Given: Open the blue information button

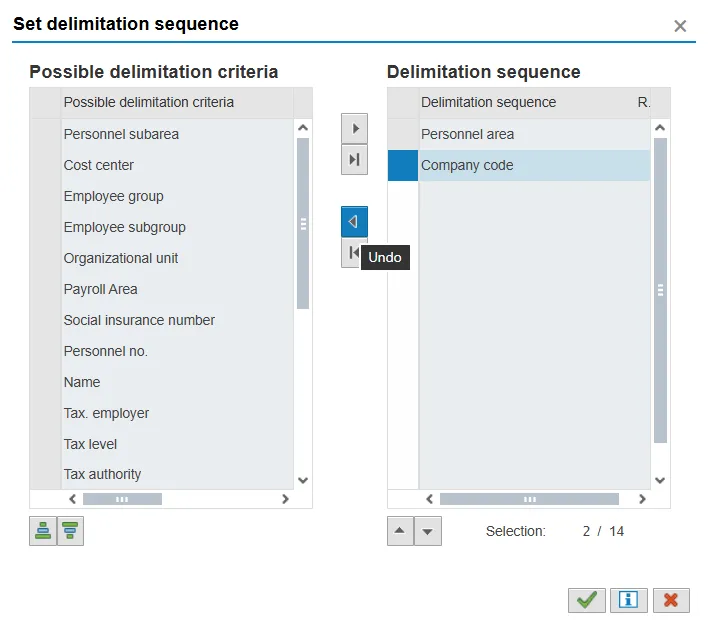Looking at the screenshot, I should coord(629,599).
